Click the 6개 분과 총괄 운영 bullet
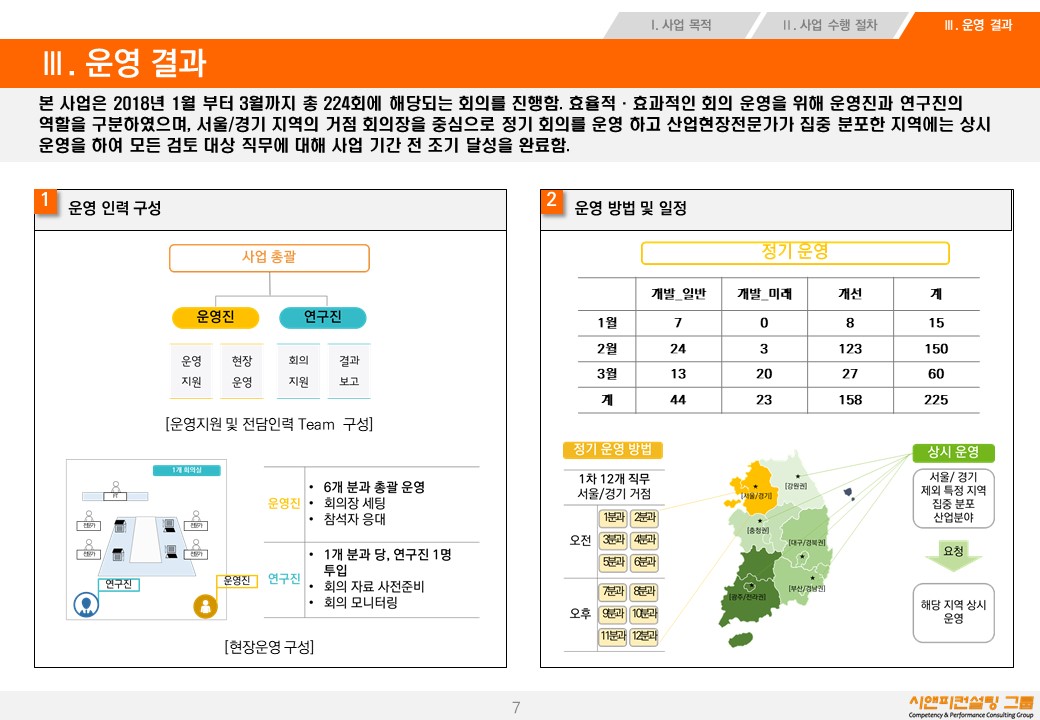Viewport: 1040px width, 720px height. (374, 487)
